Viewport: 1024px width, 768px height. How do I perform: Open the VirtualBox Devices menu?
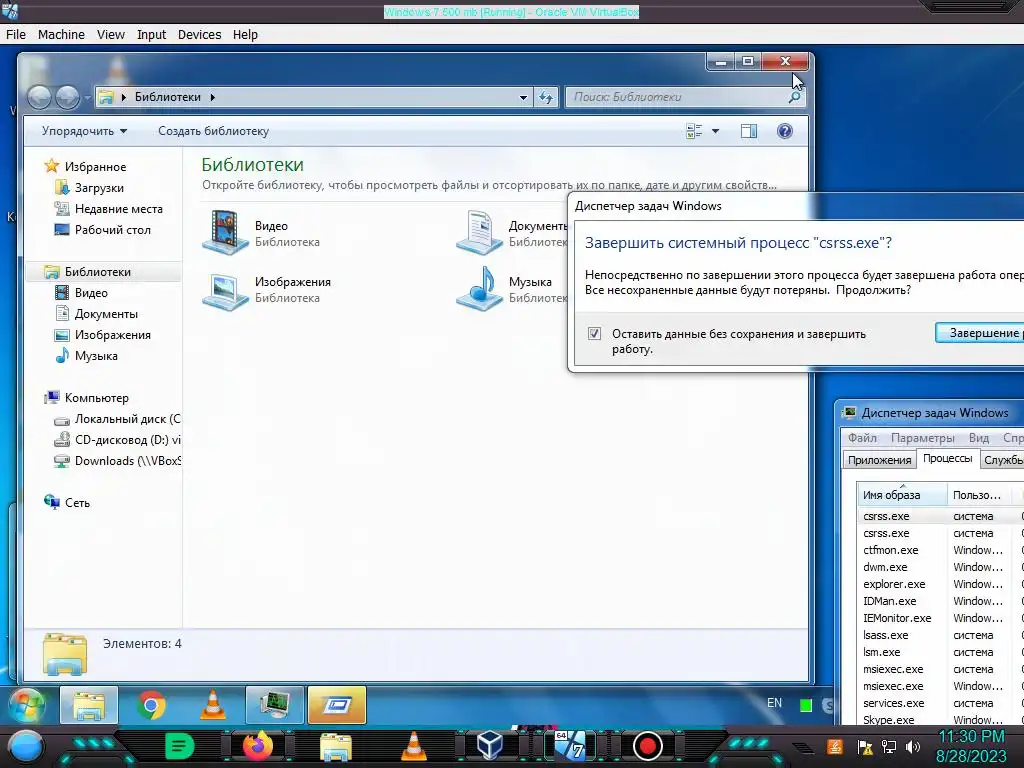[200, 35]
